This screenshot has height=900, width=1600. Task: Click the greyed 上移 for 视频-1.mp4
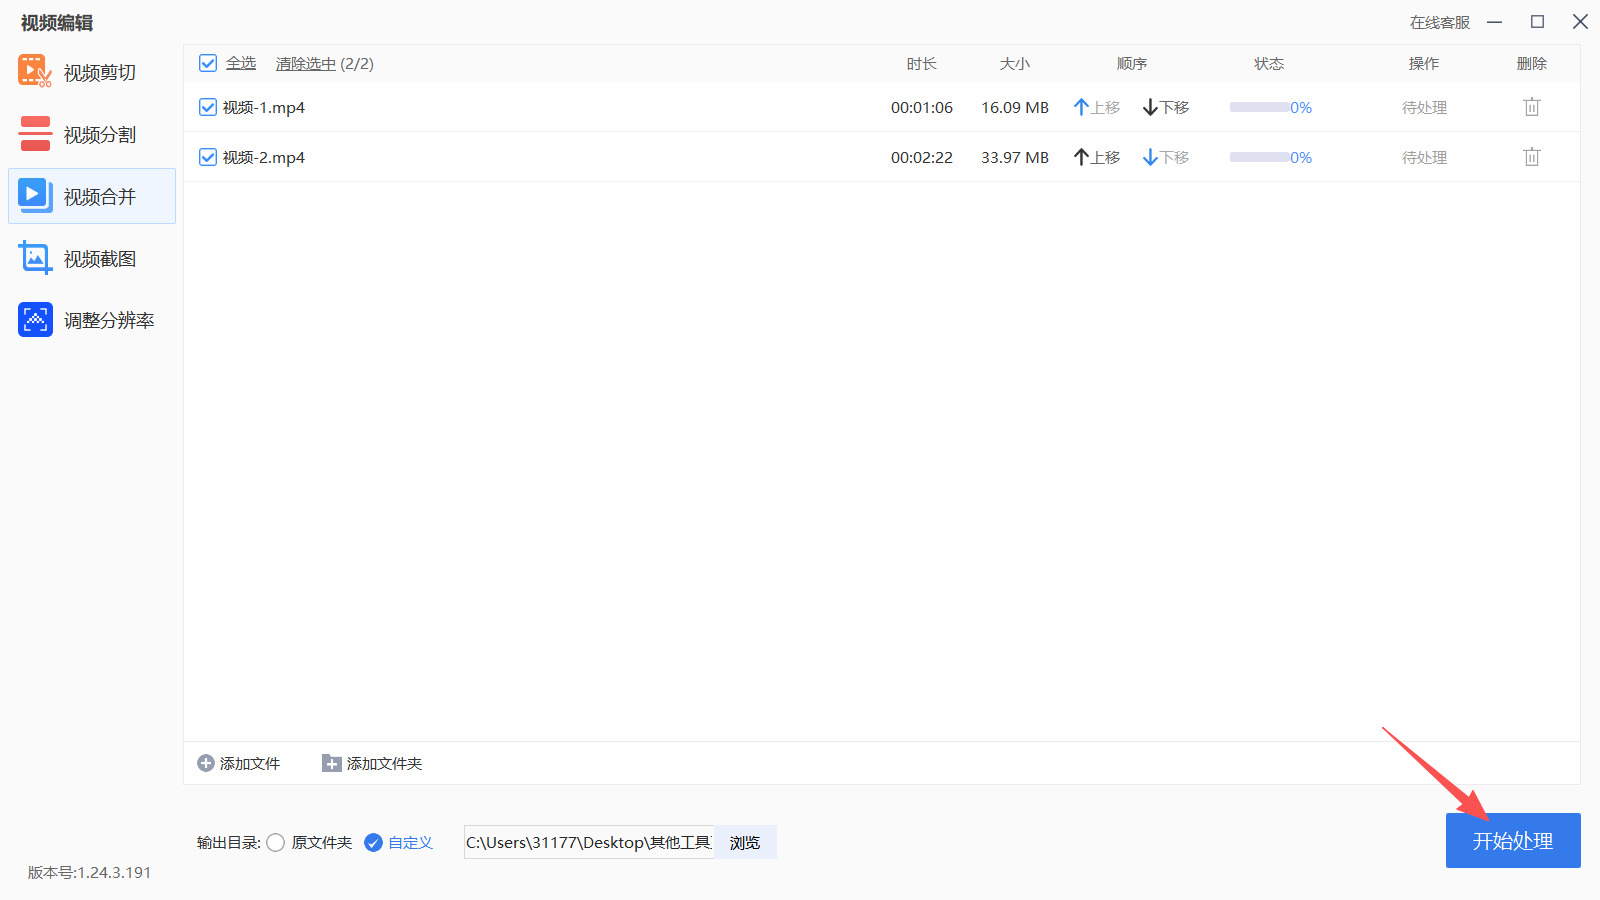coord(1097,107)
